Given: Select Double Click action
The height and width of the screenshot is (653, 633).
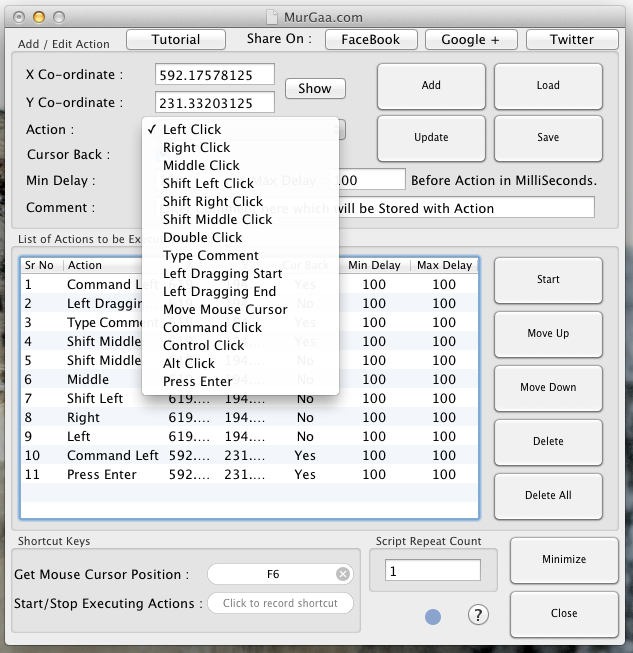Looking at the screenshot, I should pos(240,237).
